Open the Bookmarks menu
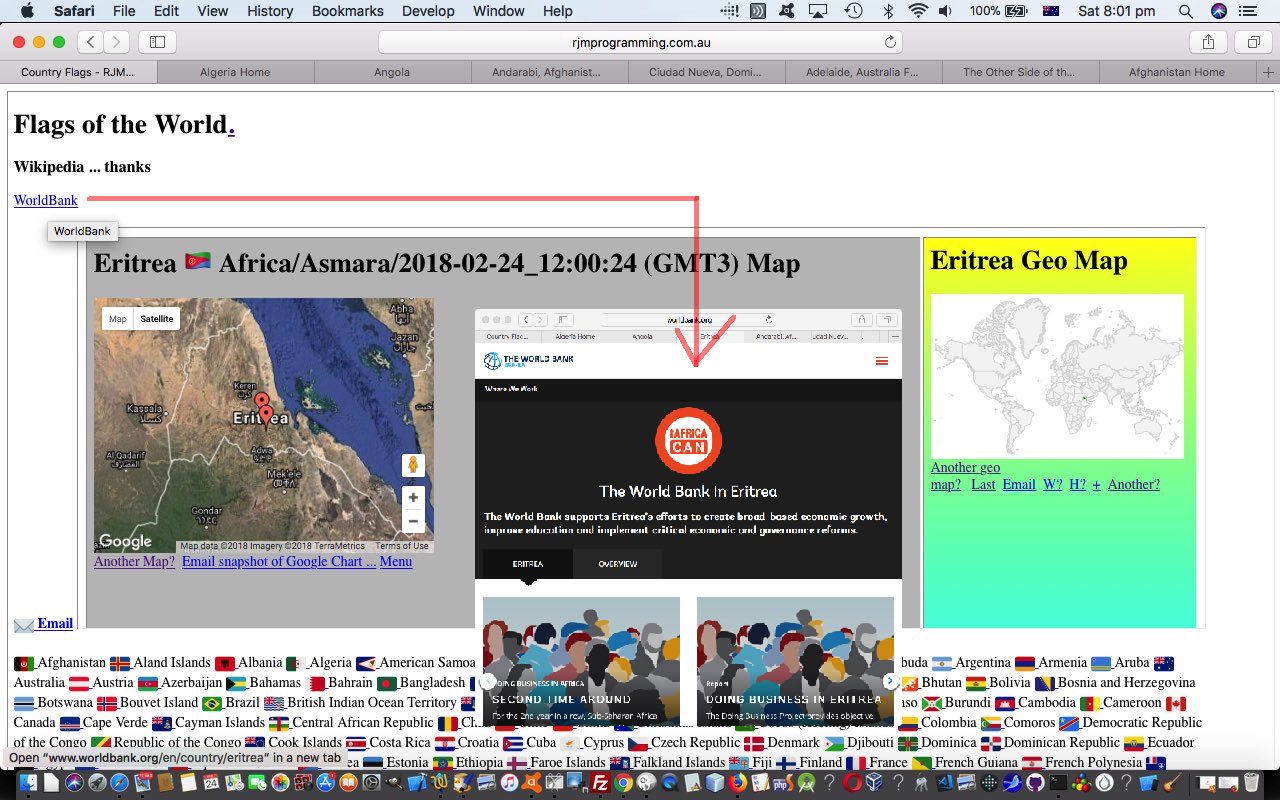Screen dimensions: 1280x800 (347, 11)
